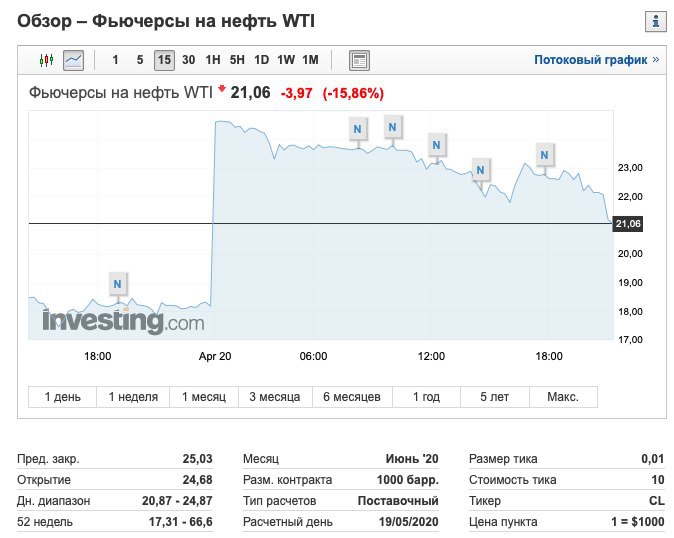674x538 pixels.
Task: Choose the 1D chart interval
Action: click(261, 60)
